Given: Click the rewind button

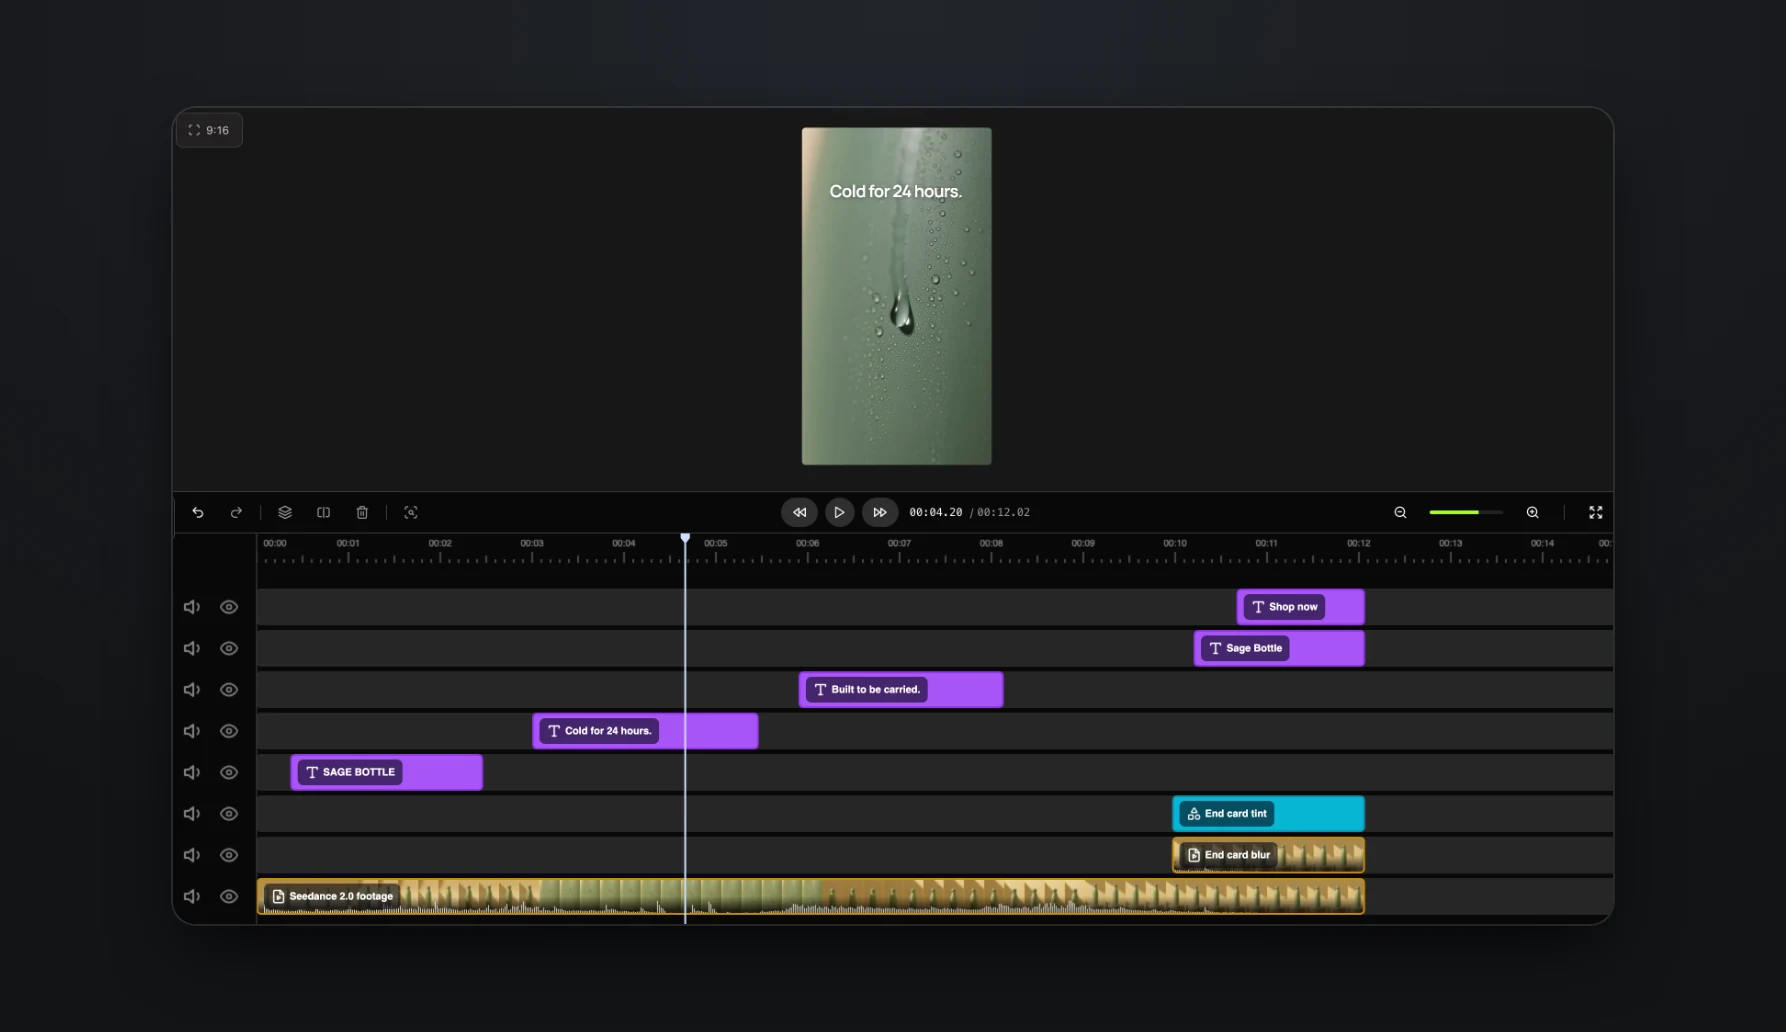Looking at the screenshot, I should pyautogui.click(x=799, y=512).
